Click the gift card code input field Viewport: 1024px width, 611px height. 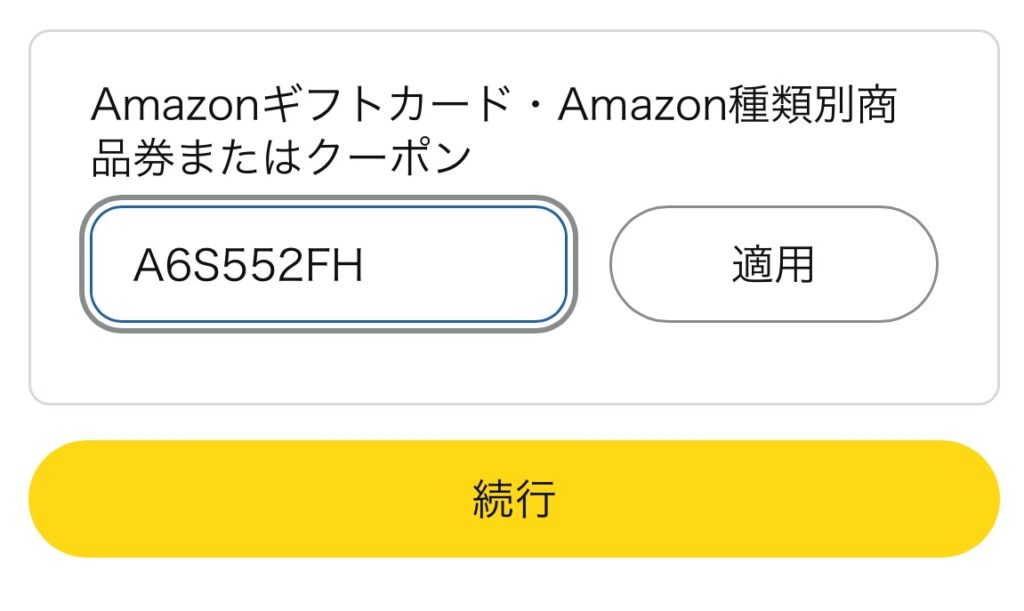328,264
